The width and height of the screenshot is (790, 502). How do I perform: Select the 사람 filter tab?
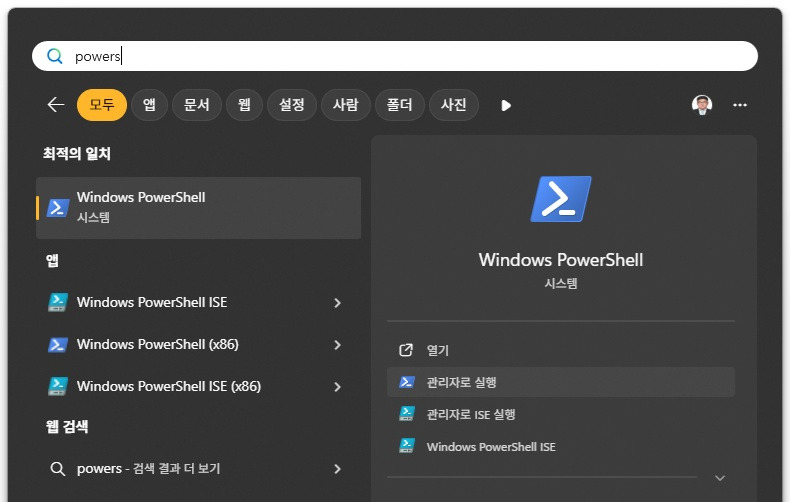(x=346, y=105)
